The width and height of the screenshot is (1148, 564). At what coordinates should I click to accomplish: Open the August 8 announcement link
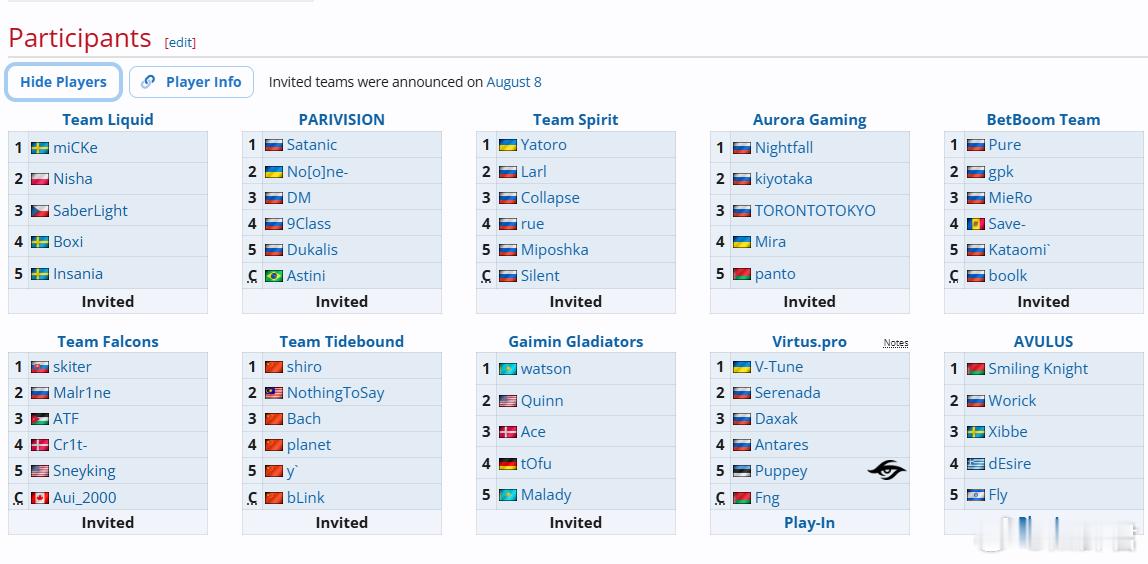(x=514, y=82)
